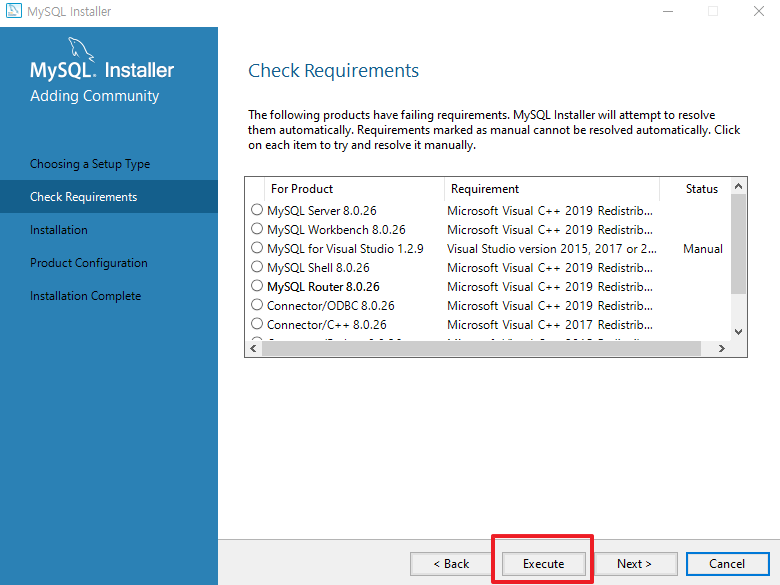The image size is (780, 585).
Task: Select radio button for Connector/ODBC 8.0.26
Action: [257, 304]
